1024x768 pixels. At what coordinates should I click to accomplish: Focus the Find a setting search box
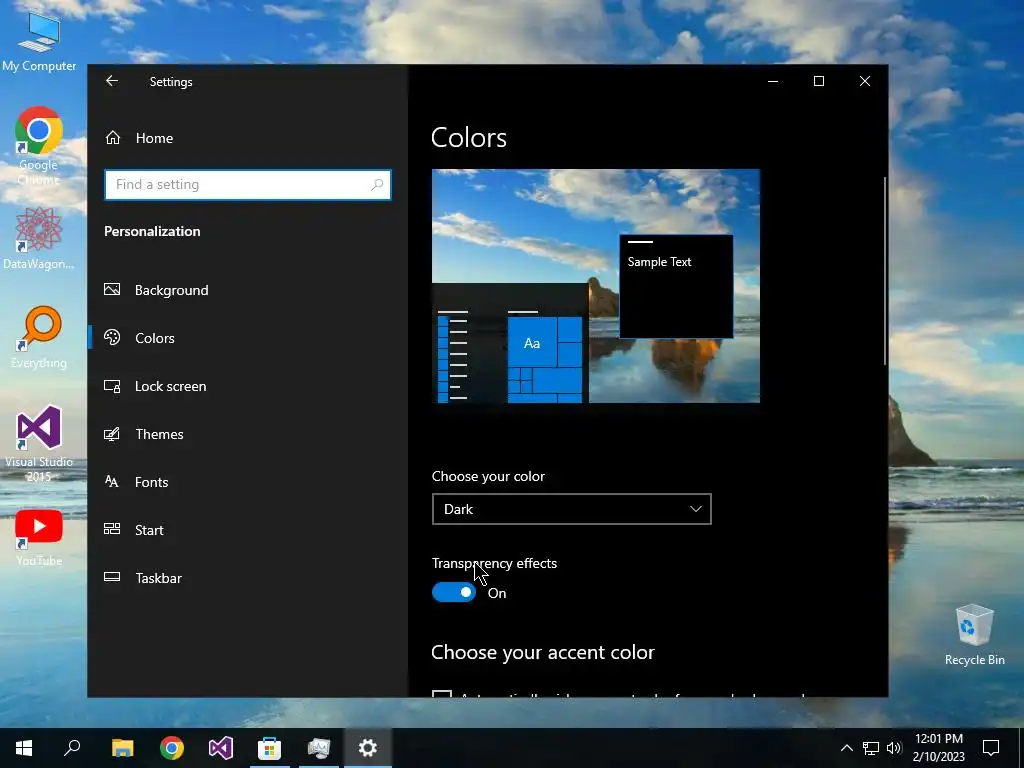[x=248, y=185]
